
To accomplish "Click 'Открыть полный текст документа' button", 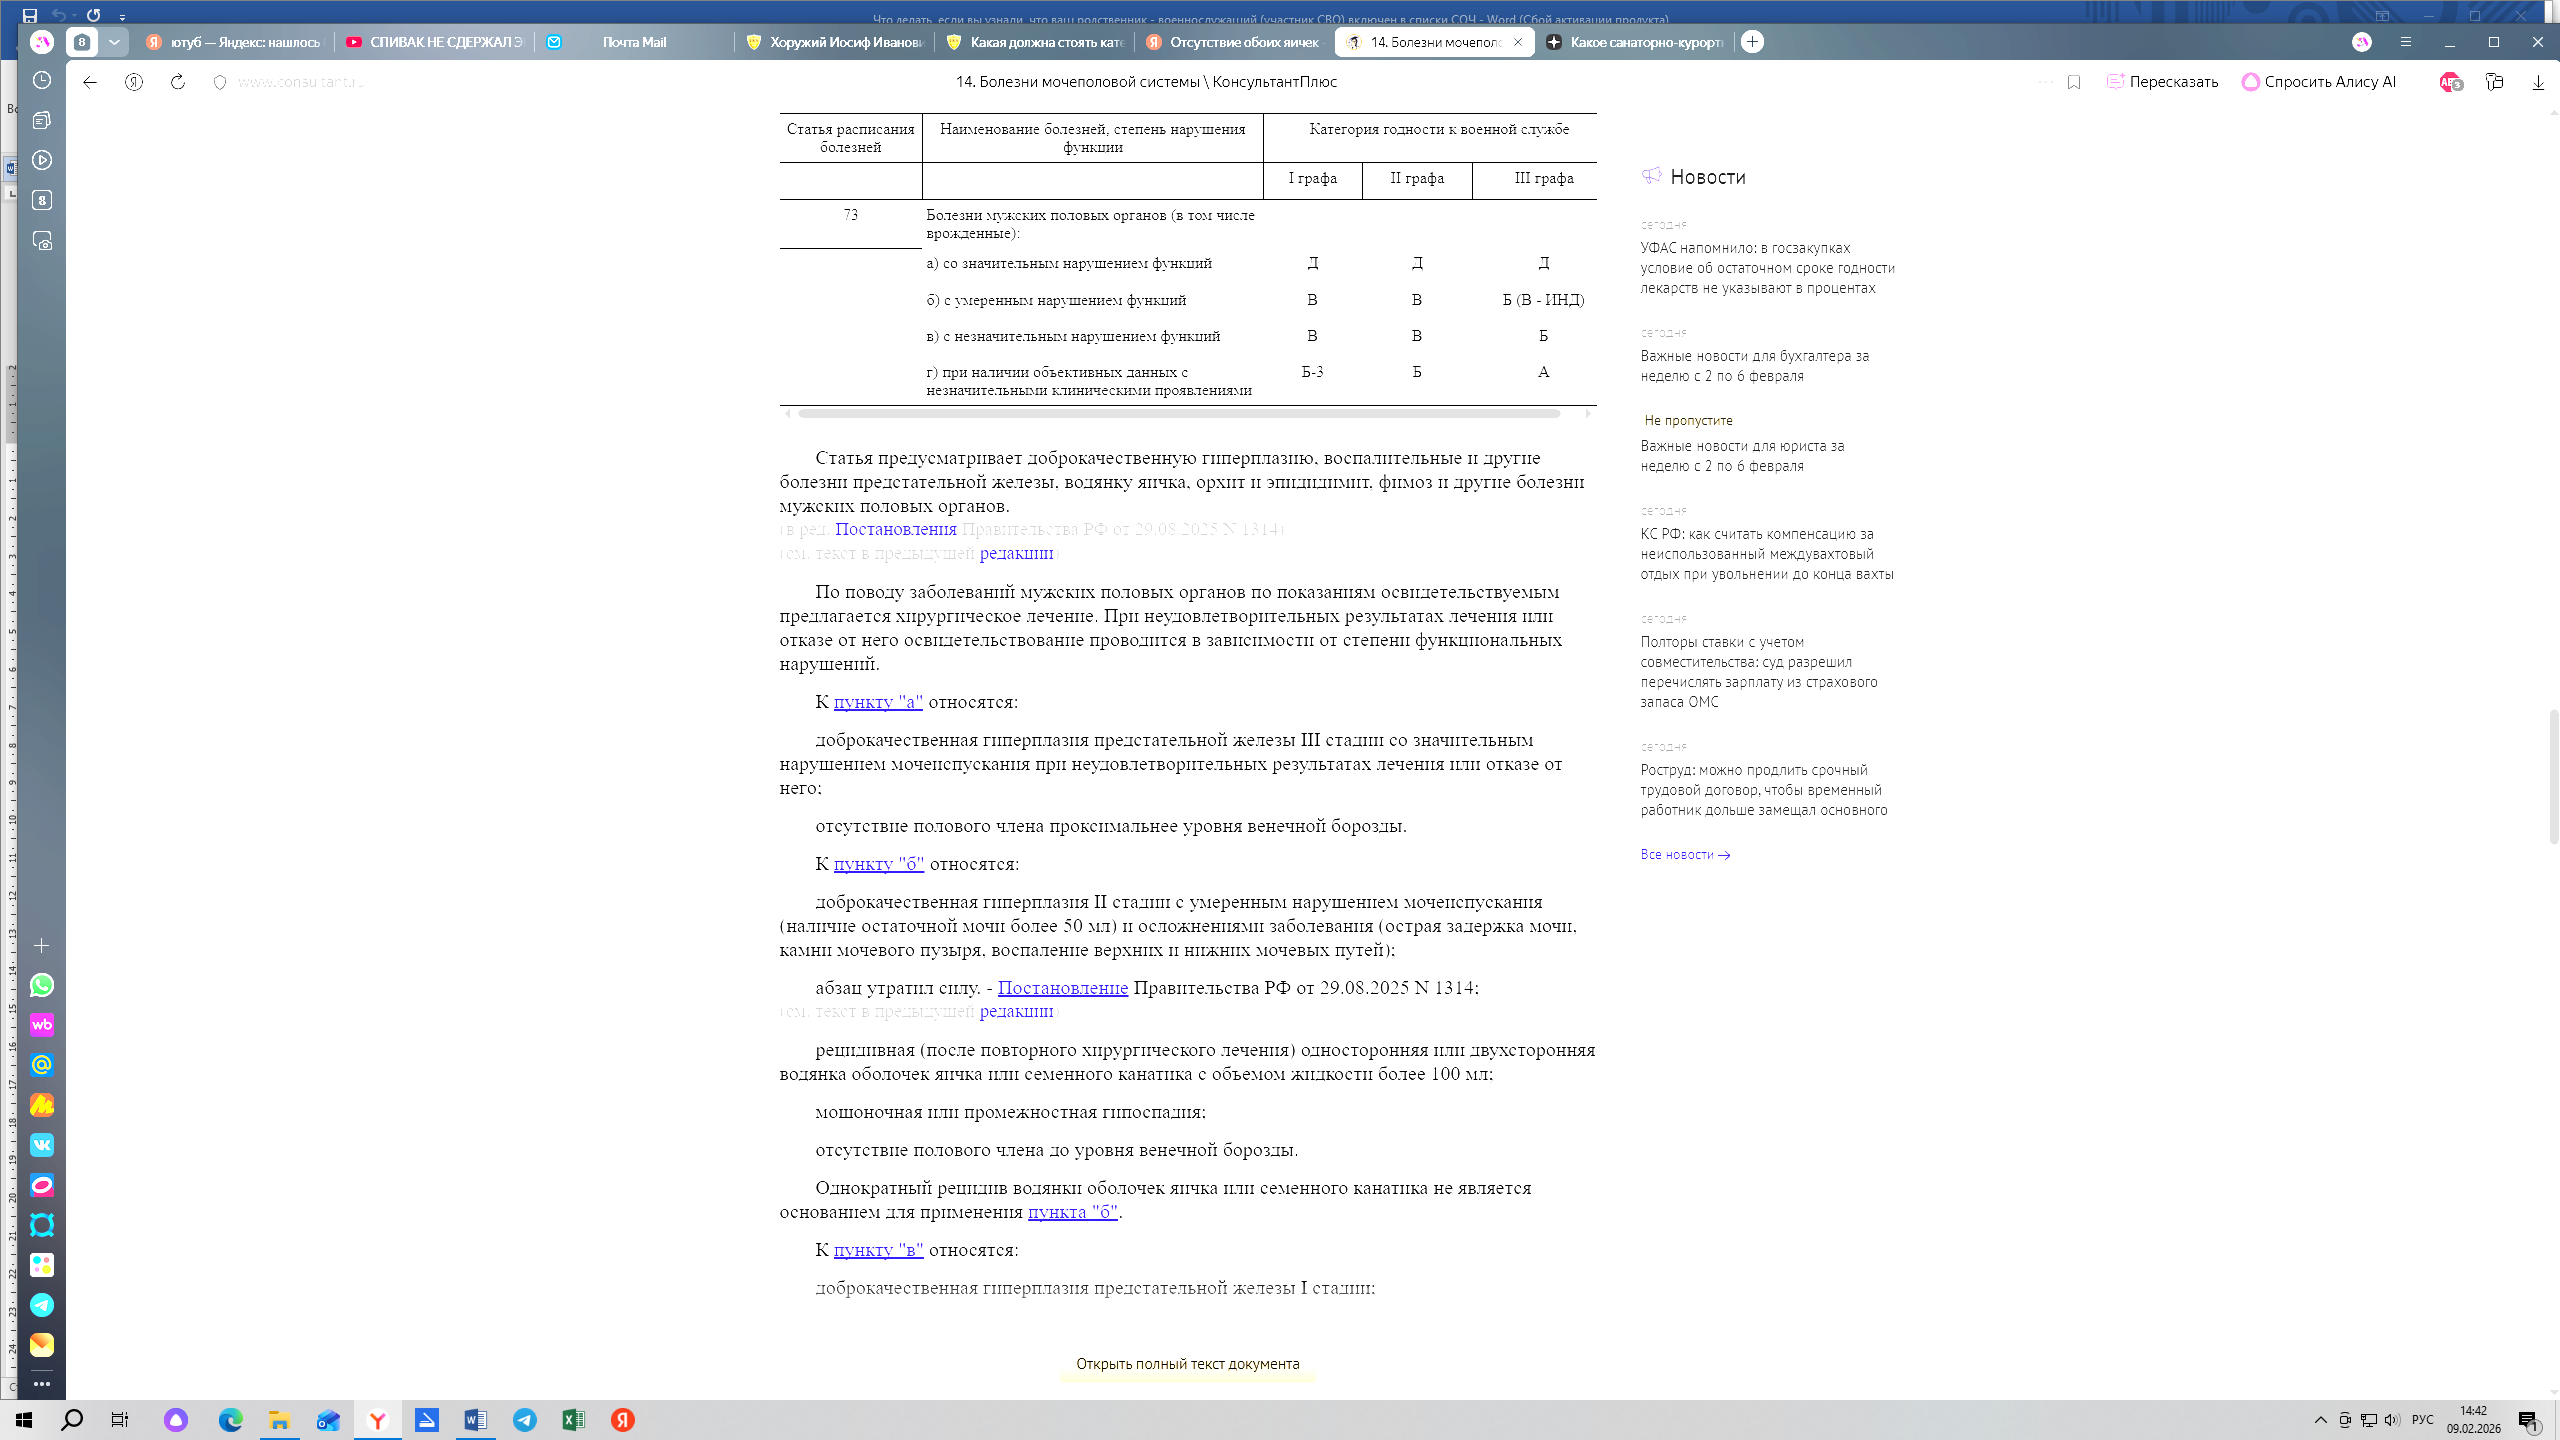I will [x=1188, y=1364].
